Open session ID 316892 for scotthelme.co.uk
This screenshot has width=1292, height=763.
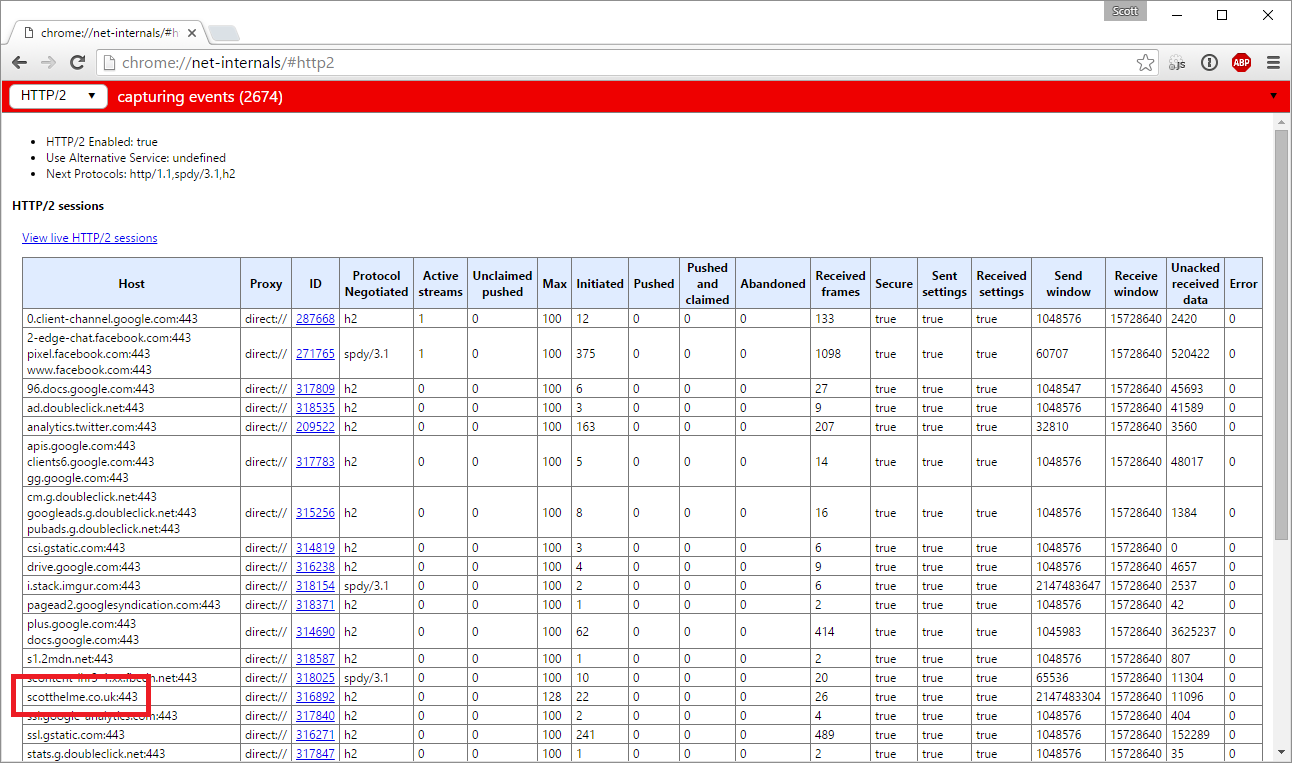tap(315, 696)
